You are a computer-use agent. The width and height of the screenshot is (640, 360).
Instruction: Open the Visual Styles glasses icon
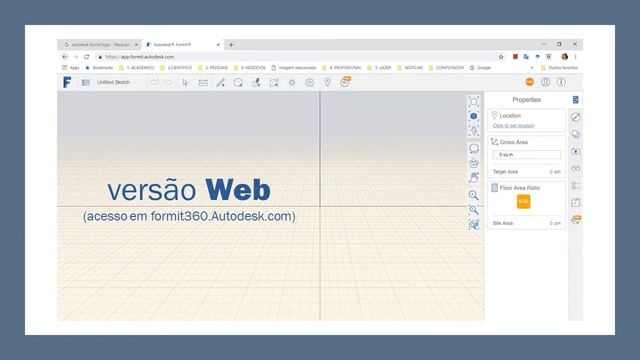(x=576, y=169)
